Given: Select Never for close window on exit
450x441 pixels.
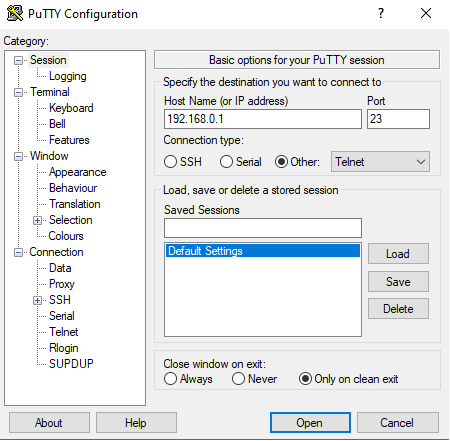Looking at the screenshot, I should click(238, 379).
